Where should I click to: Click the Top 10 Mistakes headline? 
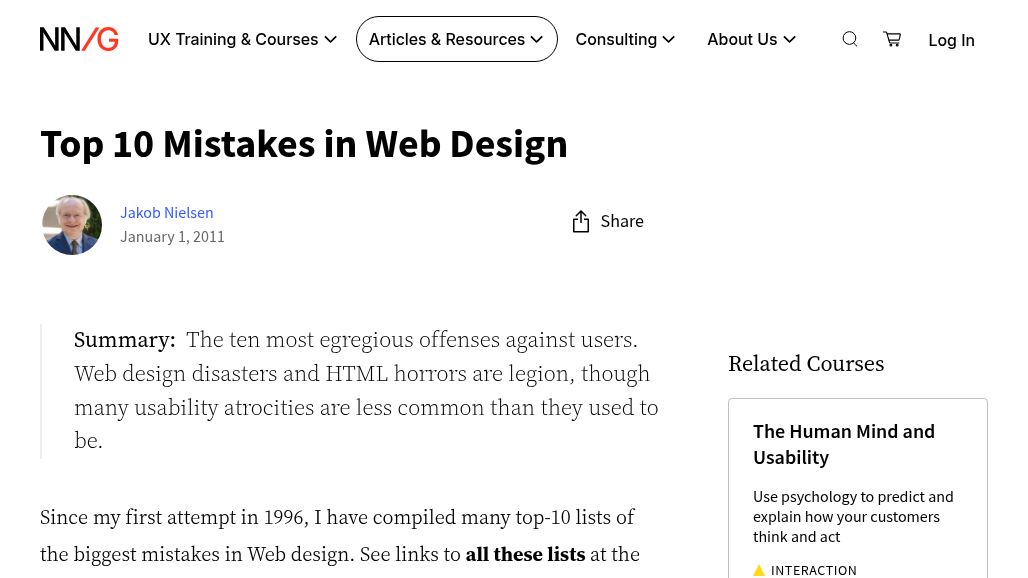pyautogui.click(x=304, y=143)
